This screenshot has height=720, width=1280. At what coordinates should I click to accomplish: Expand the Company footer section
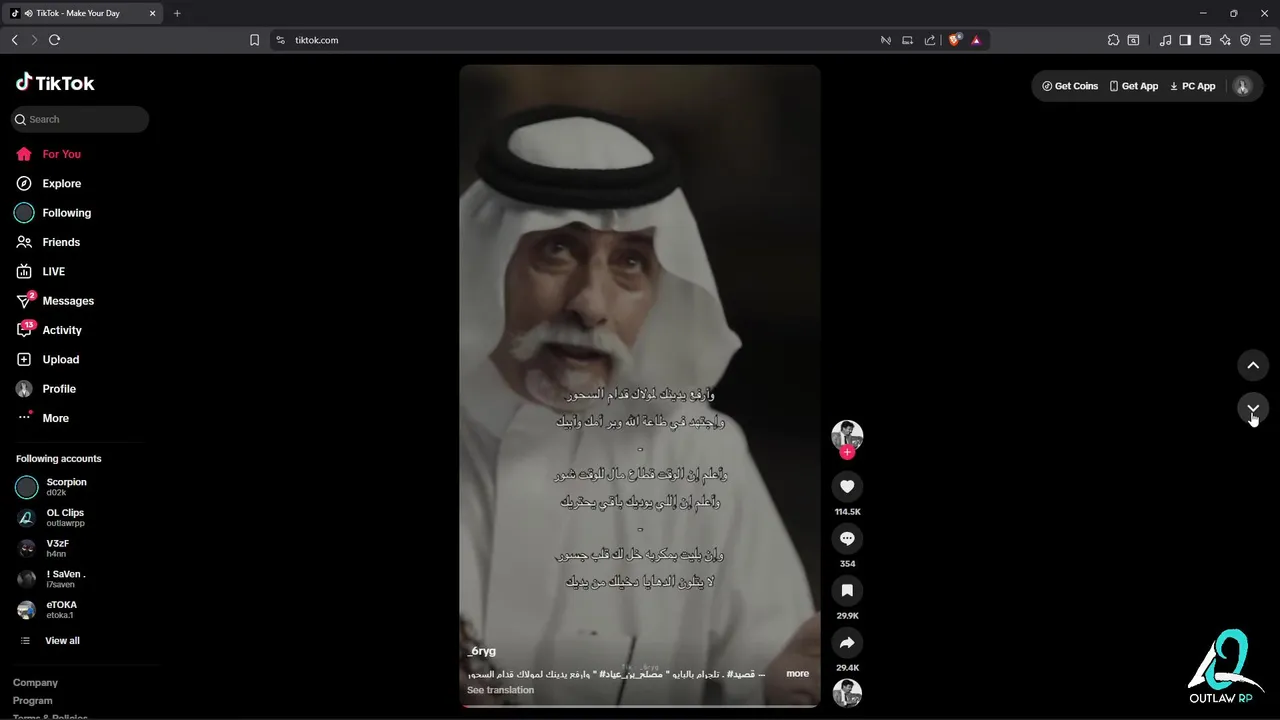[36, 683]
